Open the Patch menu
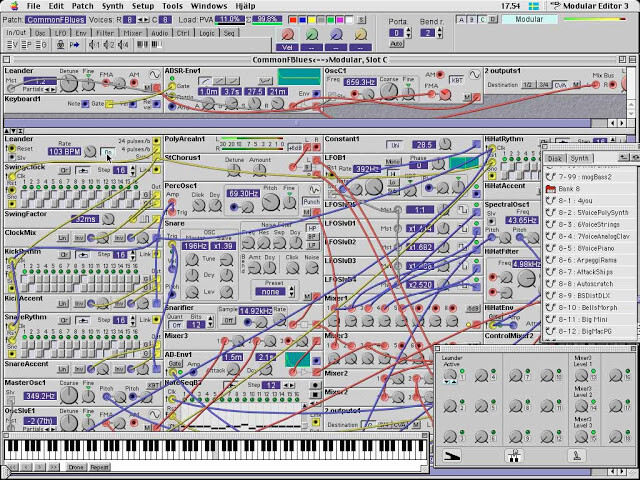This screenshot has width=640, height=480. pyautogui.click(x=82, y=6)
